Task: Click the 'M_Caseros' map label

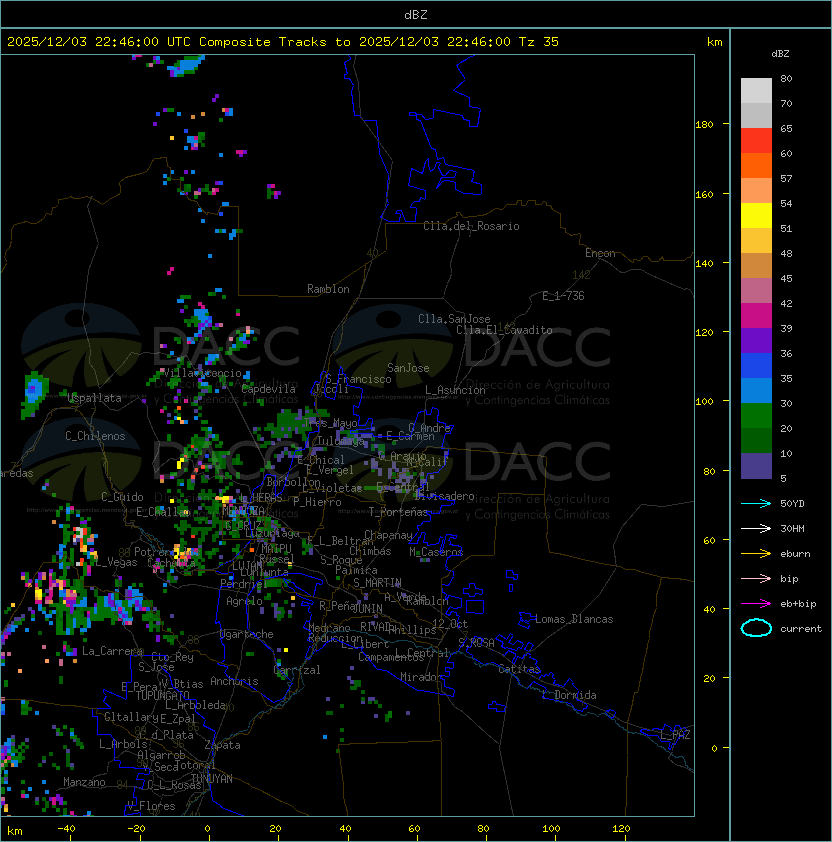Action: [x=436, y=552]
